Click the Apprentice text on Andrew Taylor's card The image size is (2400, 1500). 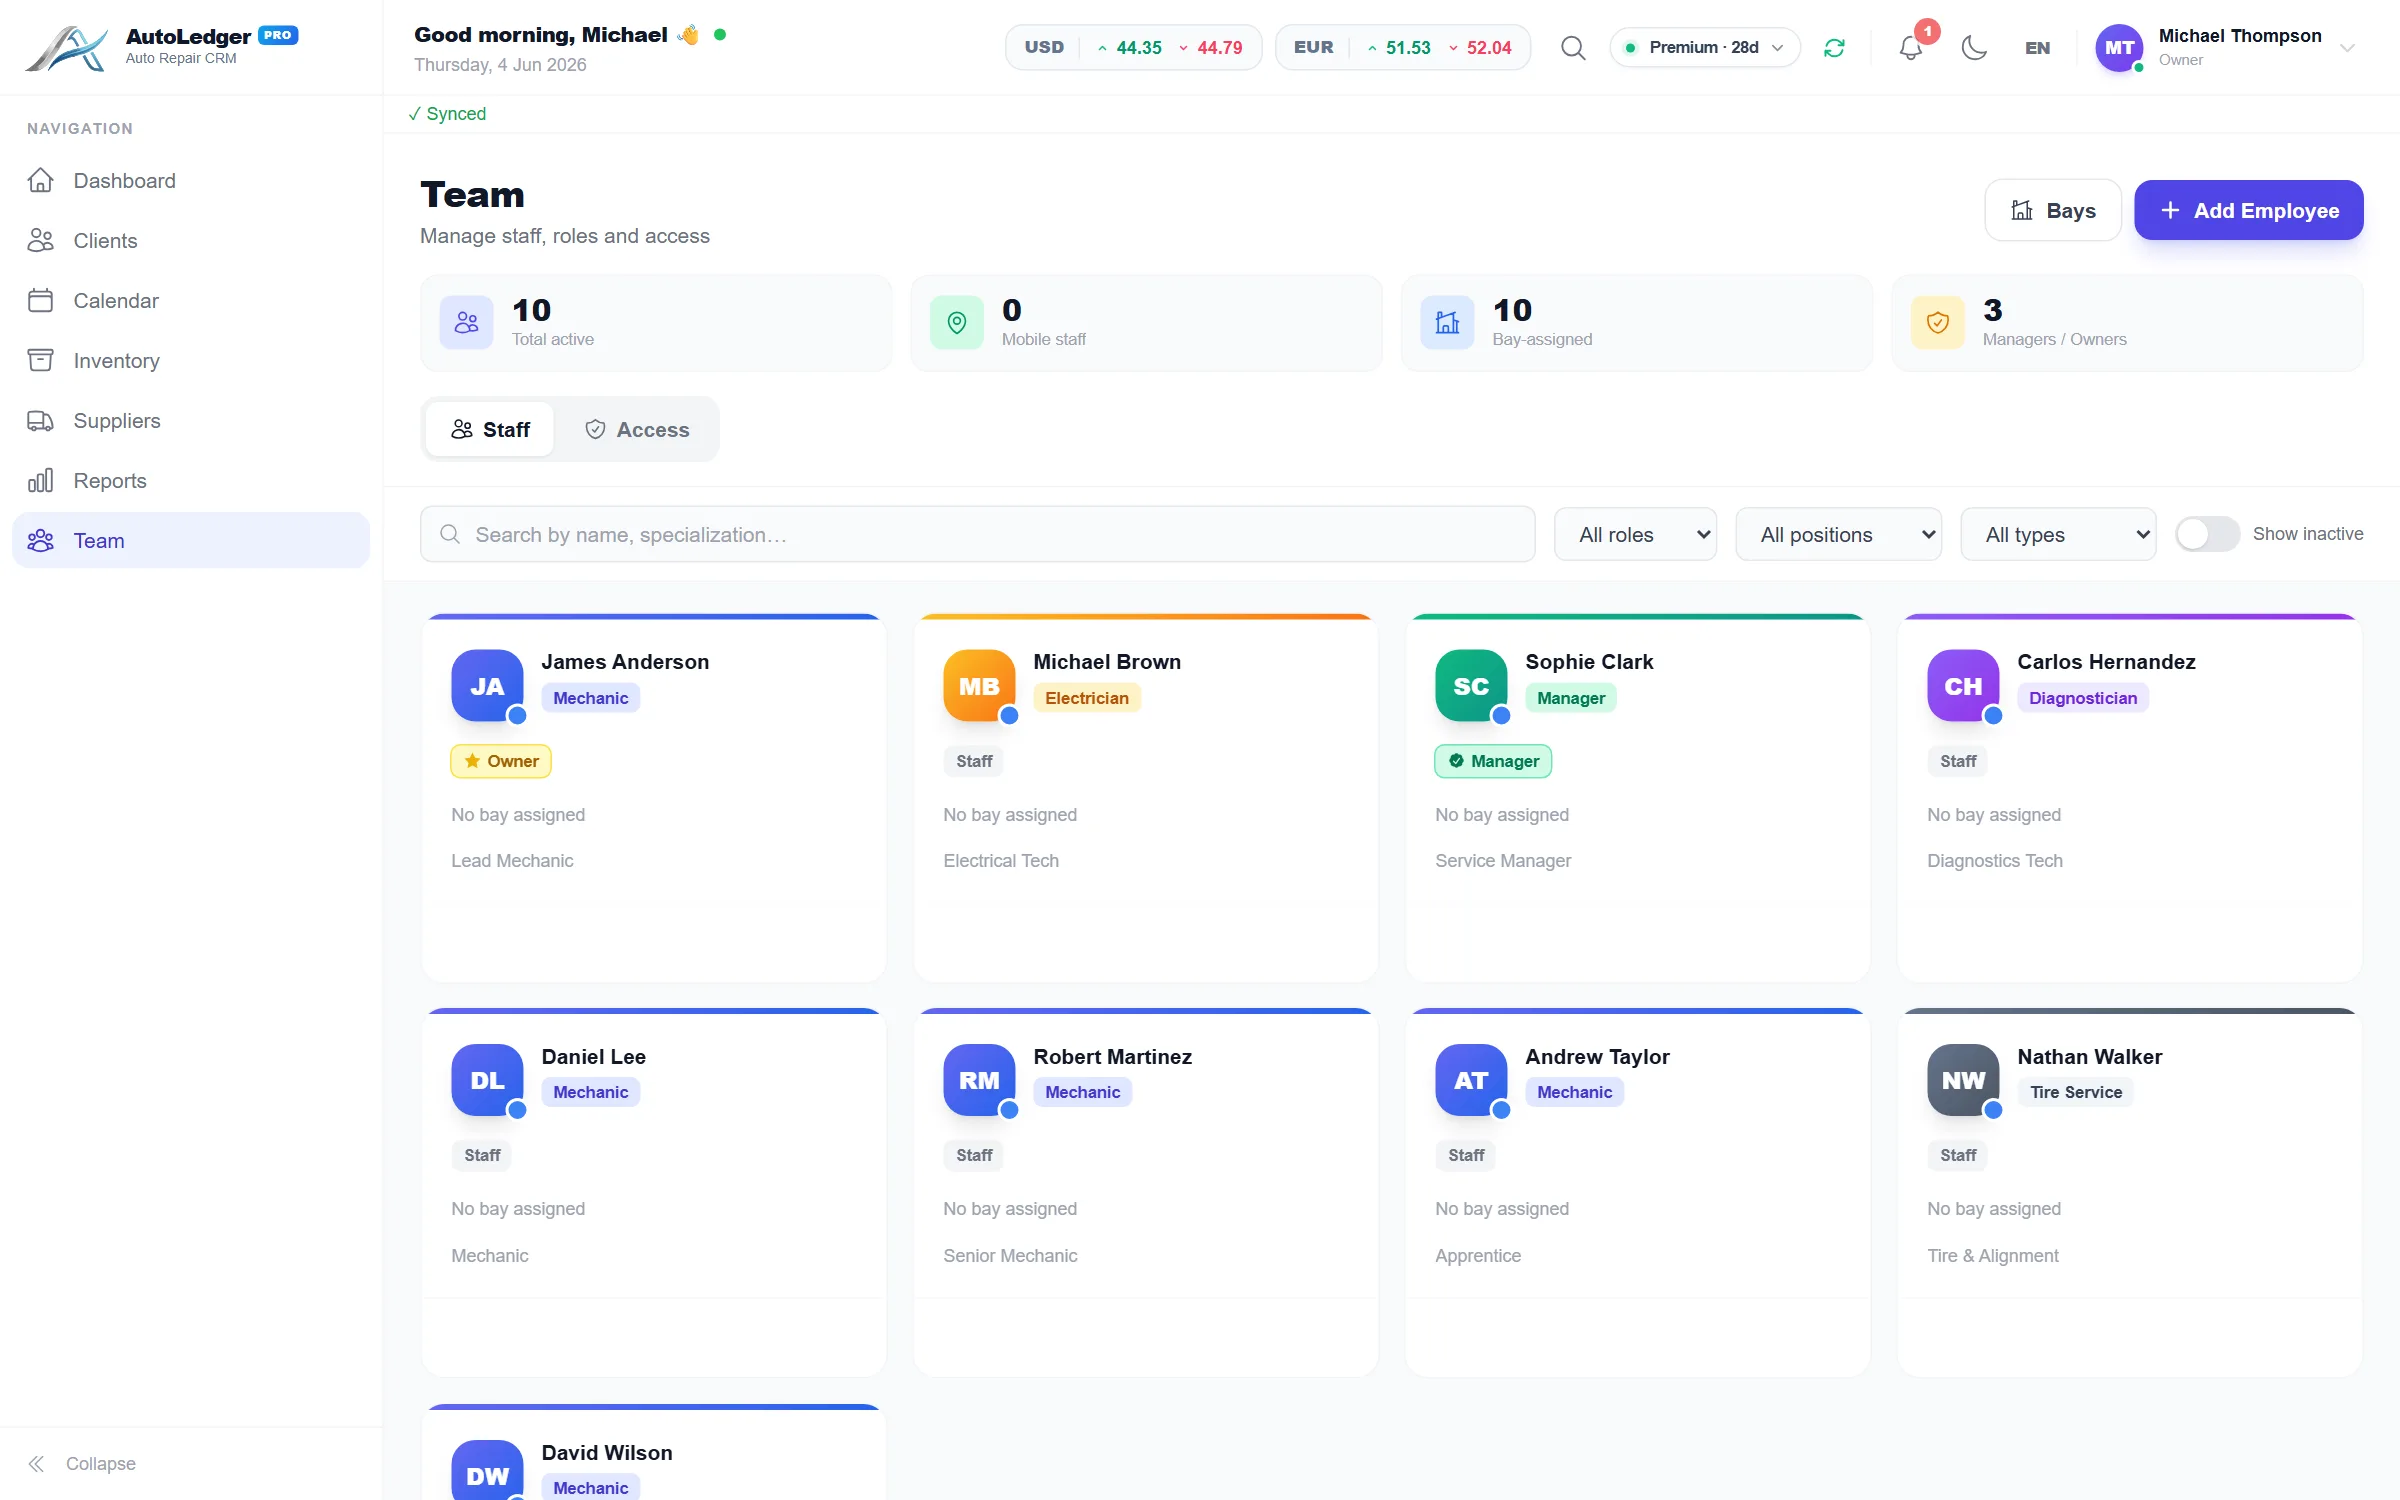coord(1478,1255)
